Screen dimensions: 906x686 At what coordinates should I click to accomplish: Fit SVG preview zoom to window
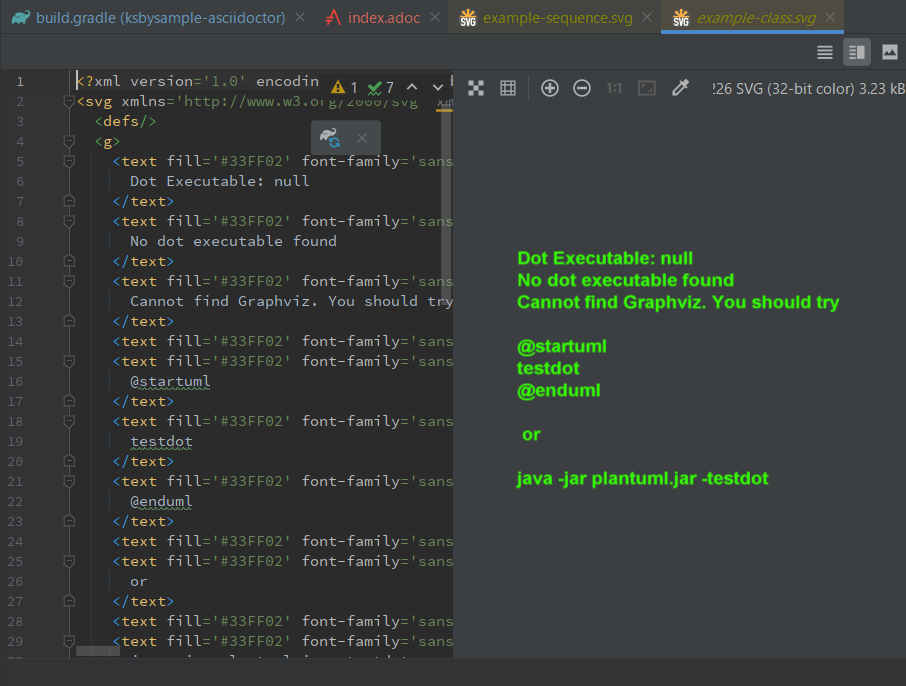pos(647,88)
